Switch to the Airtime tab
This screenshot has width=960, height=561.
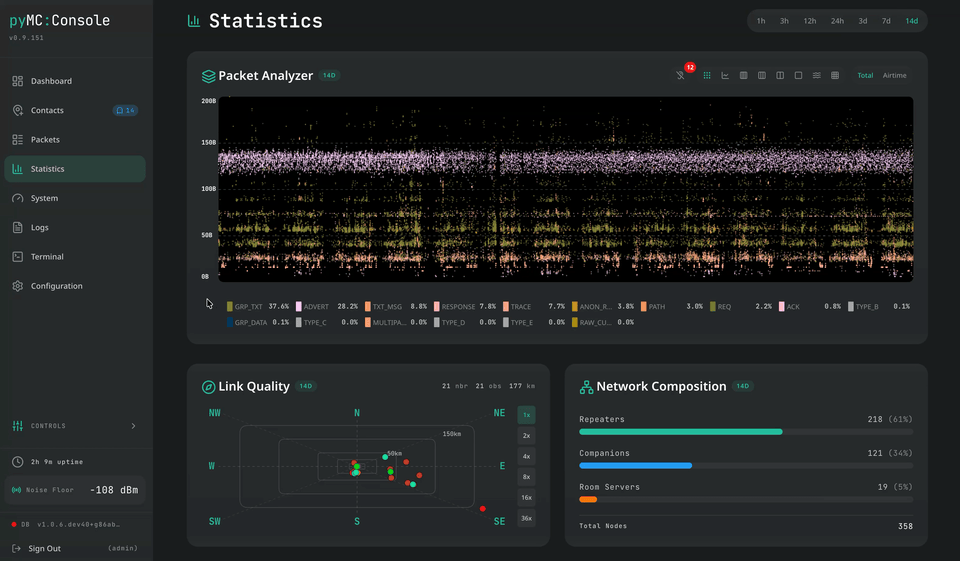894,75
